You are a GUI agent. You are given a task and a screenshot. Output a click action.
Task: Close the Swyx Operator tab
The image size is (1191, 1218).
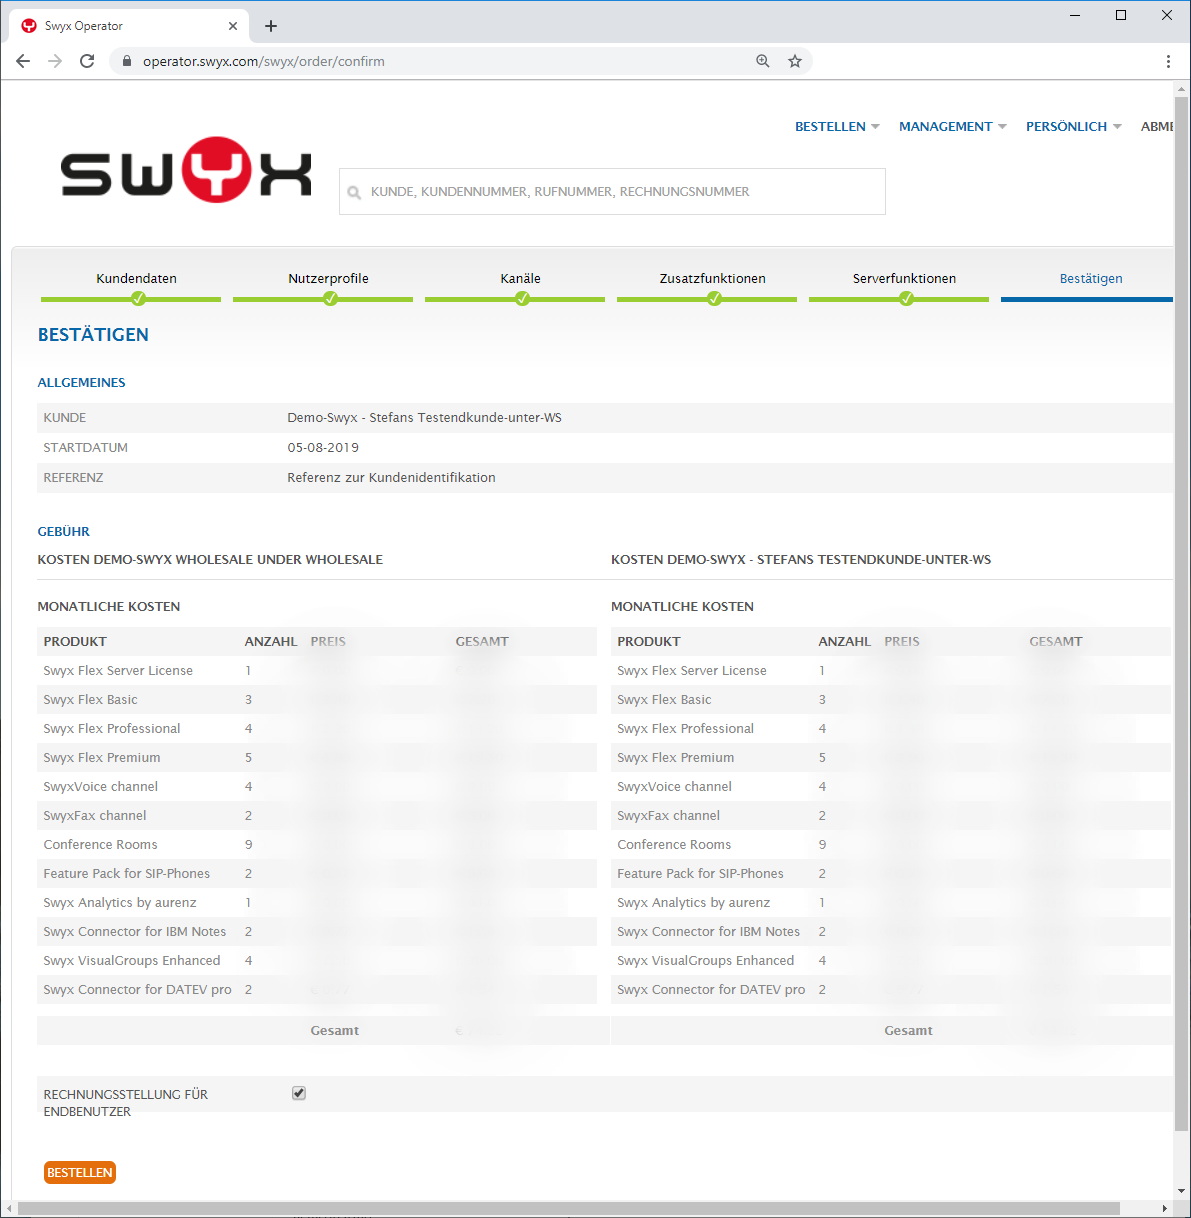click(x=233, y=26)
